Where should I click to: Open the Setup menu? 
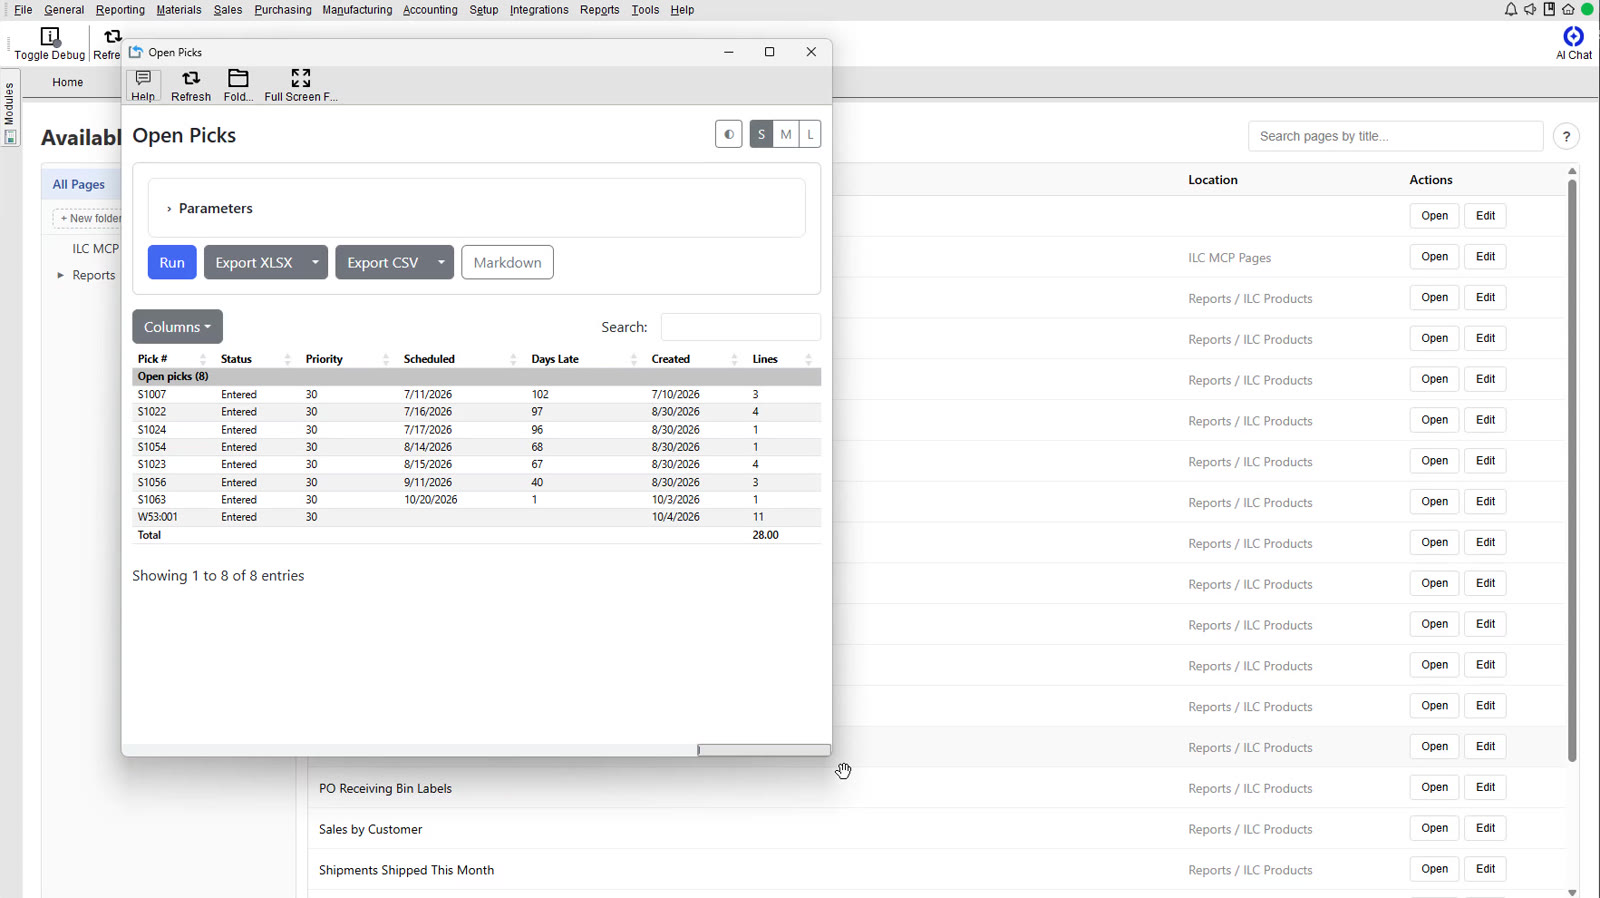pos(484,10)
